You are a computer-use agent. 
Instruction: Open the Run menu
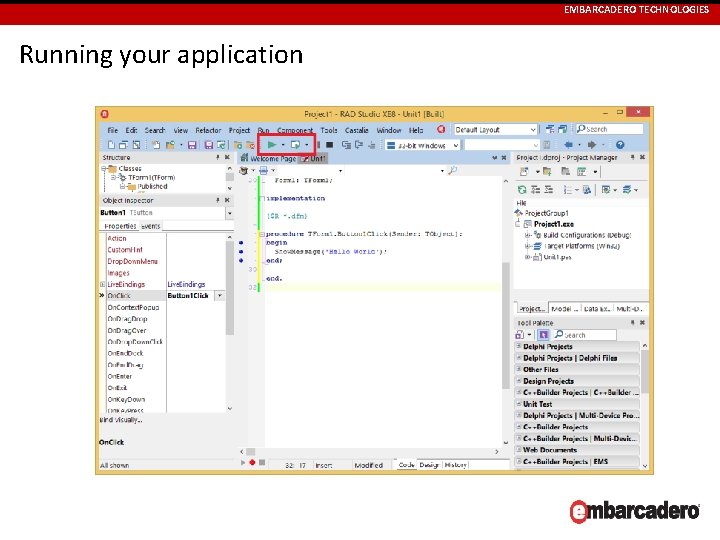point(263,130)
